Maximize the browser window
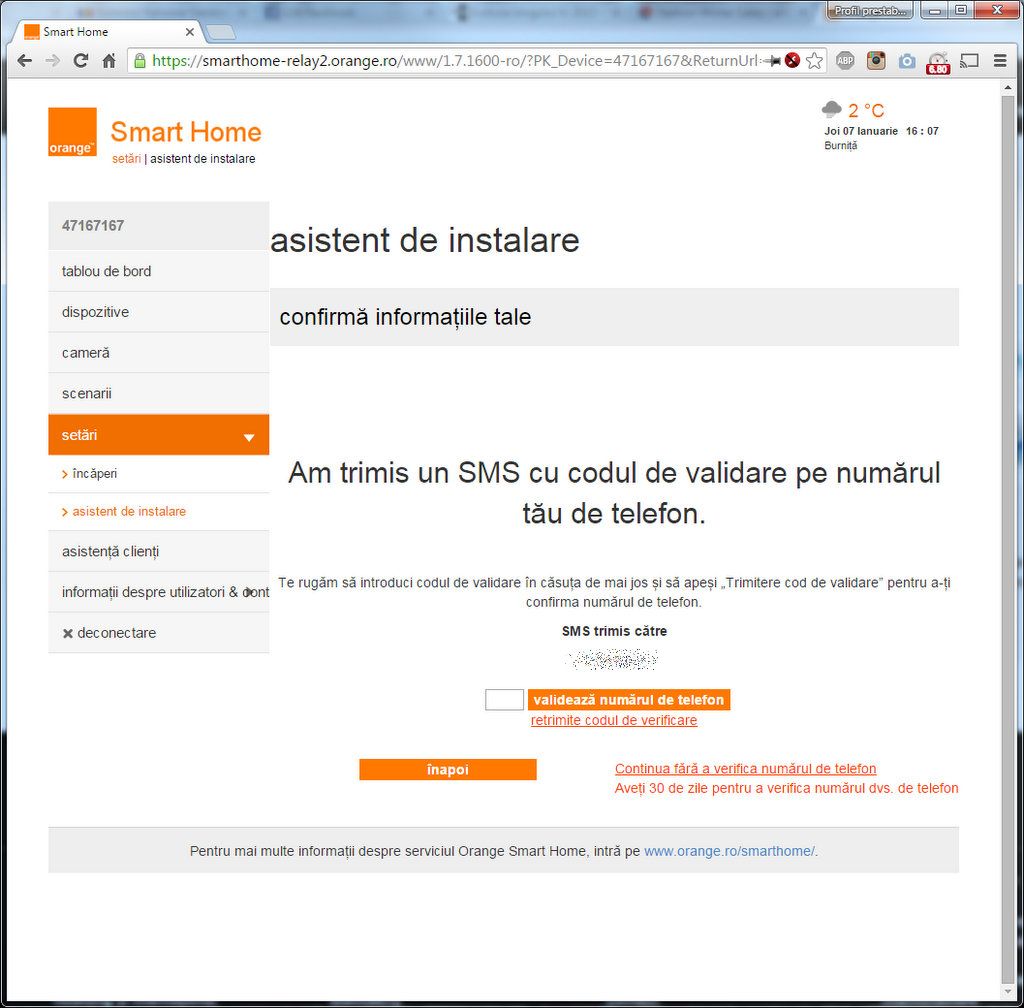1024x1008 pixels. pyautogui.click(x=961, y=10)
